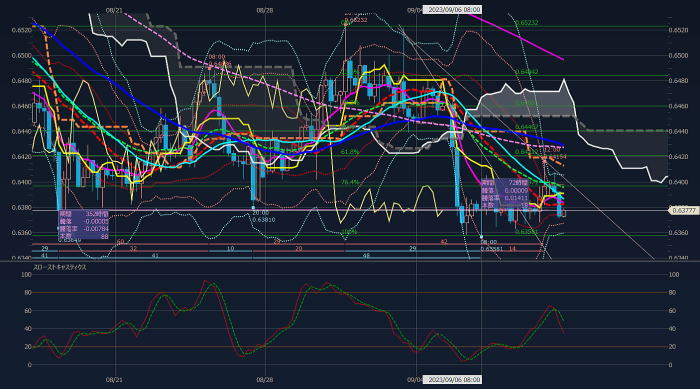
Task: Click the current price tag 0.63777
Action: tap(683, 210)
